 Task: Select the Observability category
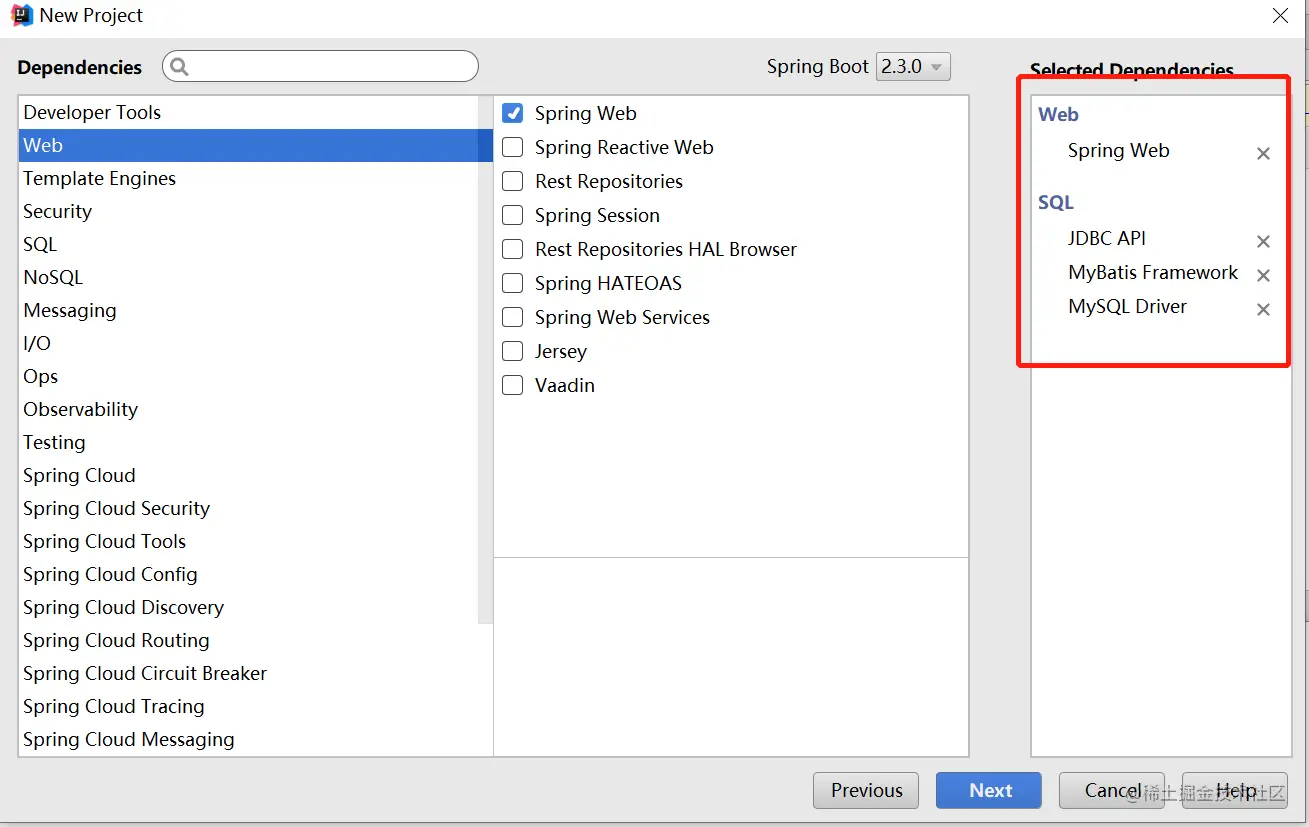[249, 409]
